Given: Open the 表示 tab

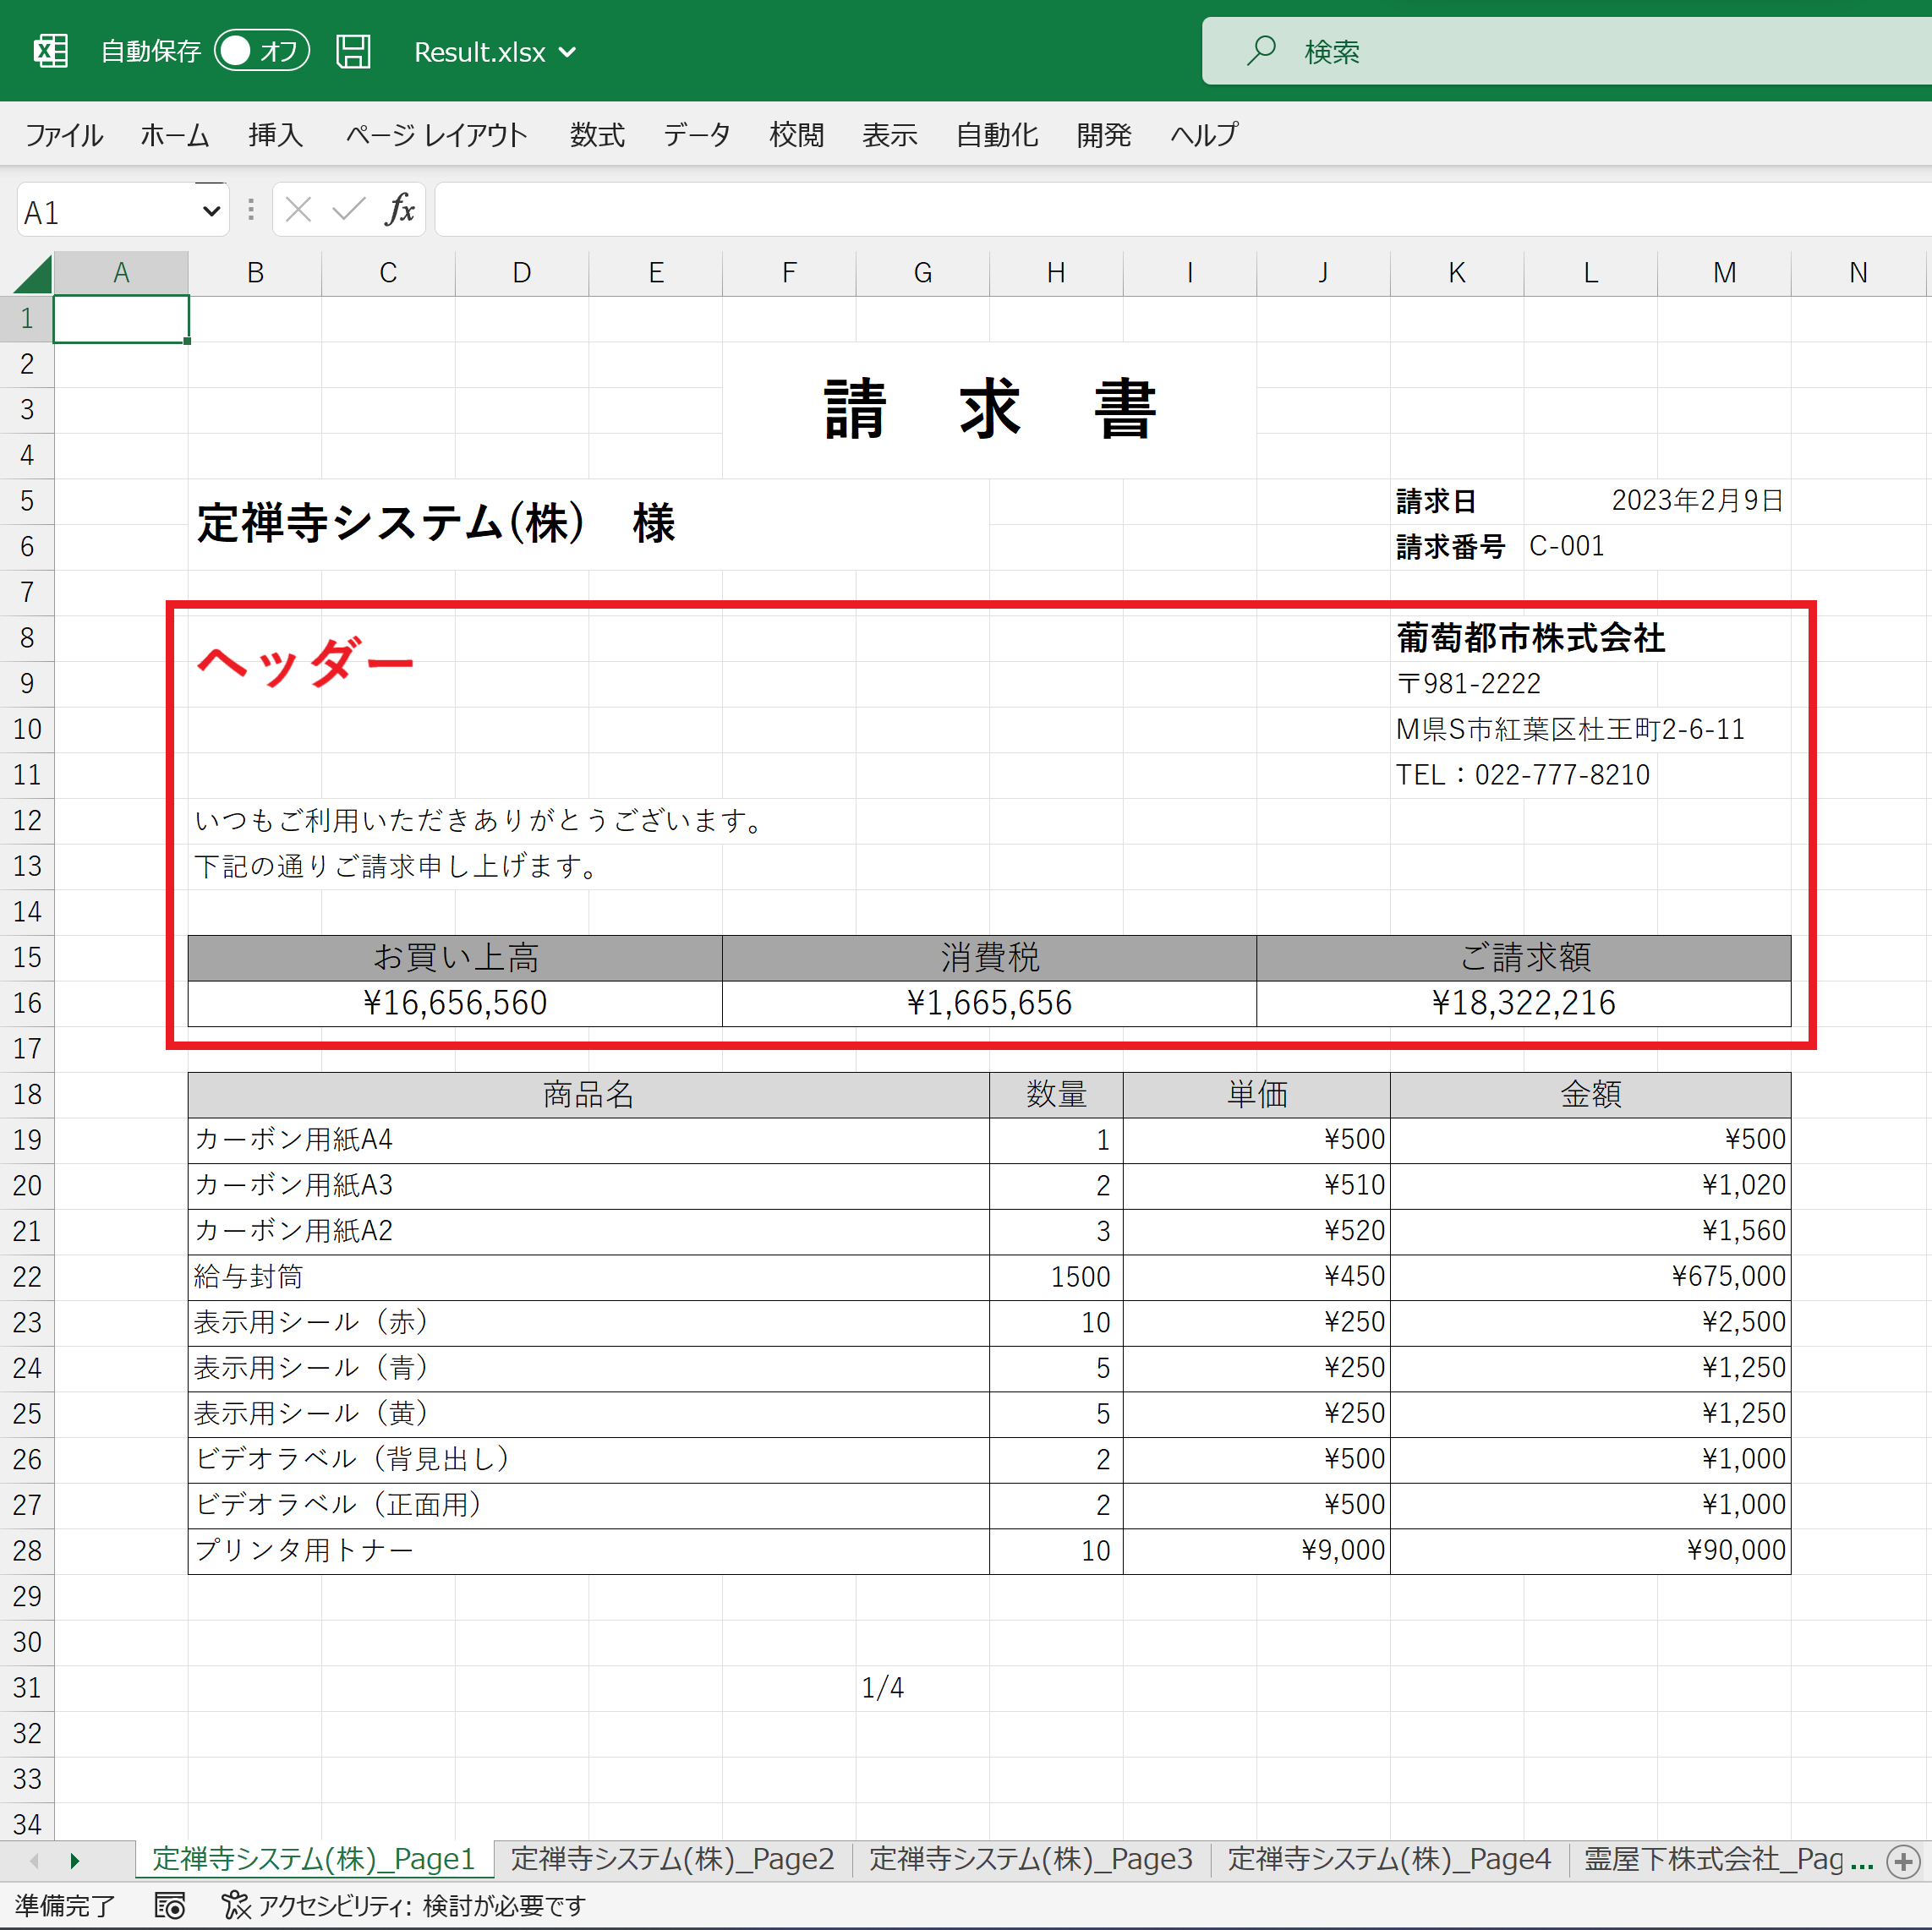Looking at the screenshot, I should click(x=889, y=135).
